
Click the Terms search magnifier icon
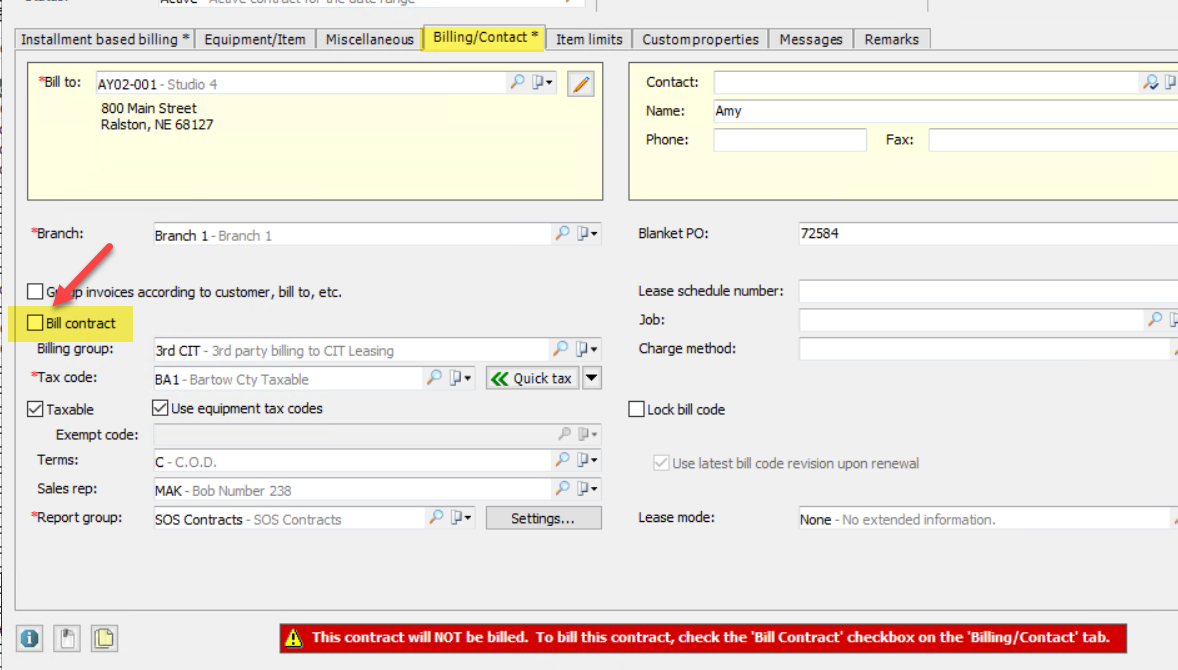562,459
